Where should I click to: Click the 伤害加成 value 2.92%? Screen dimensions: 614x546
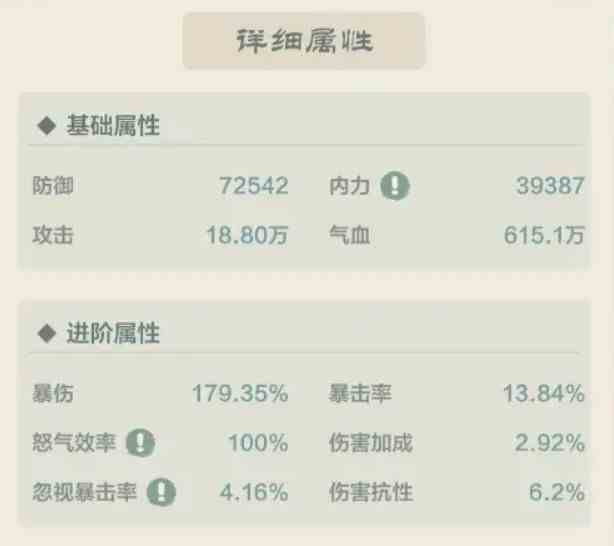550,443
